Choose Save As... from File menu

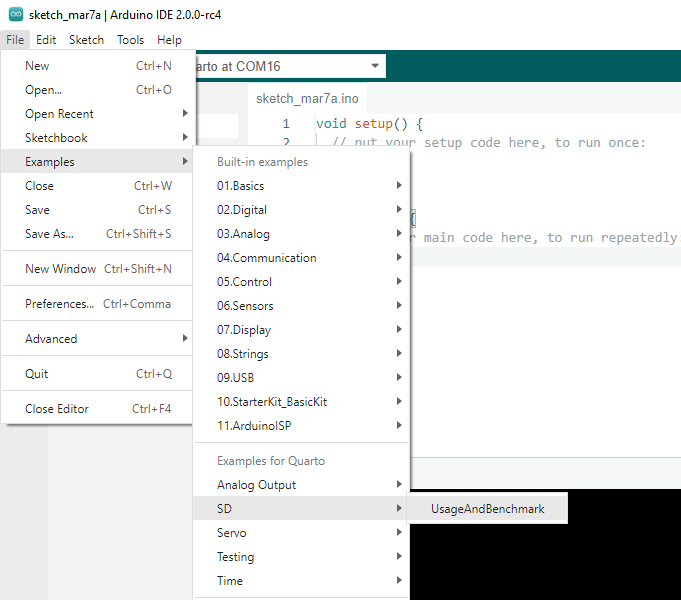tap(50, 234)
